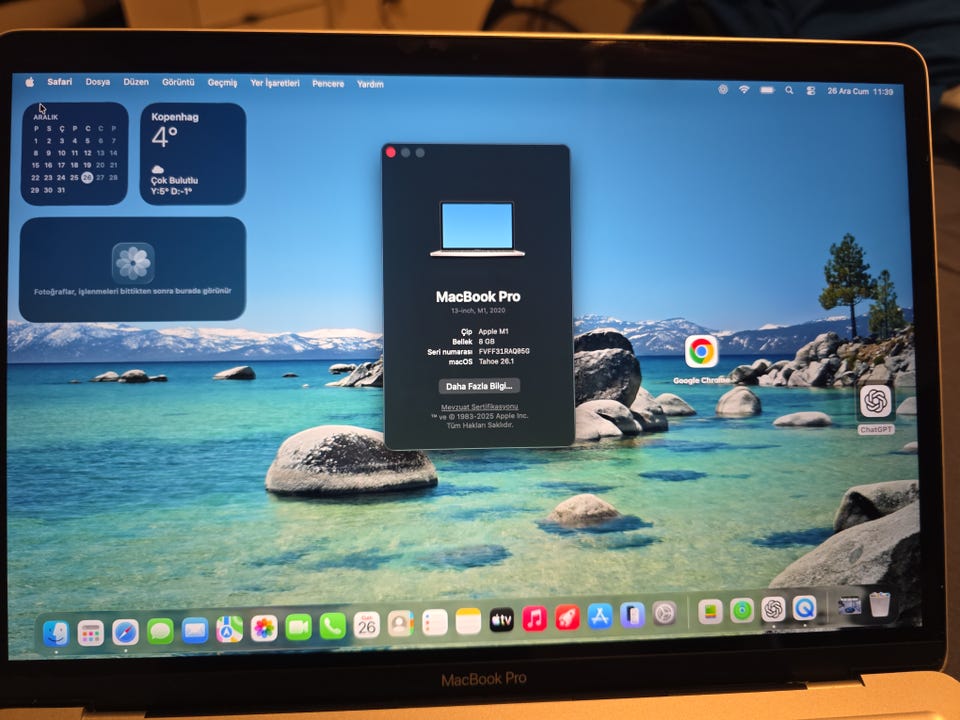Image resolution: width=960 pixels, height=720 pixels.
Task: Open the Düzen menu
Action: tap(136, 81)
